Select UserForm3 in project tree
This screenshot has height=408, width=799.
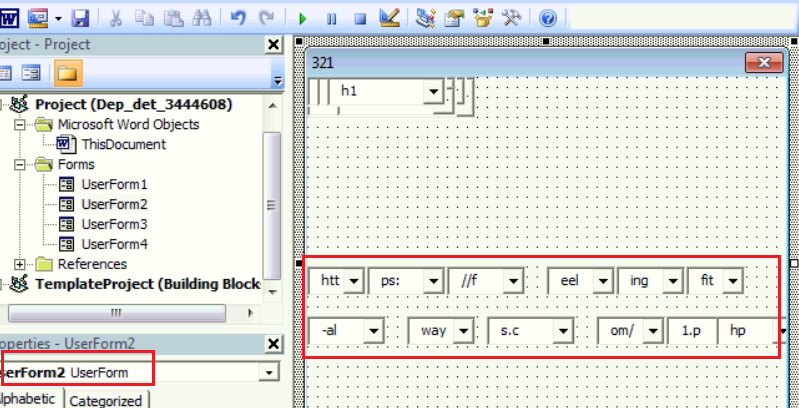click(x=114, y=224)
